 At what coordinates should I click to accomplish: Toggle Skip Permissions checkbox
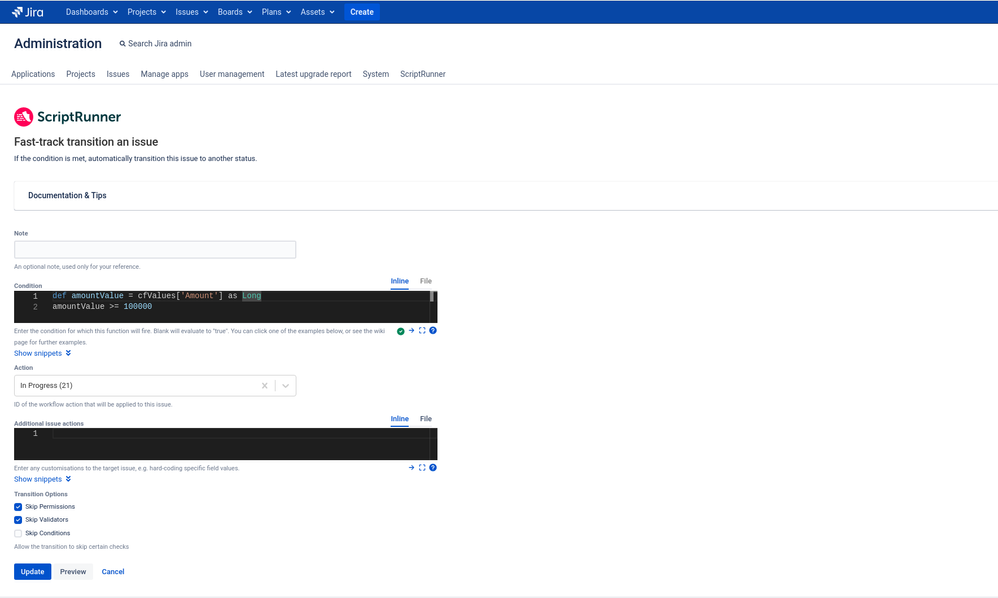click(x=18, y=507)
